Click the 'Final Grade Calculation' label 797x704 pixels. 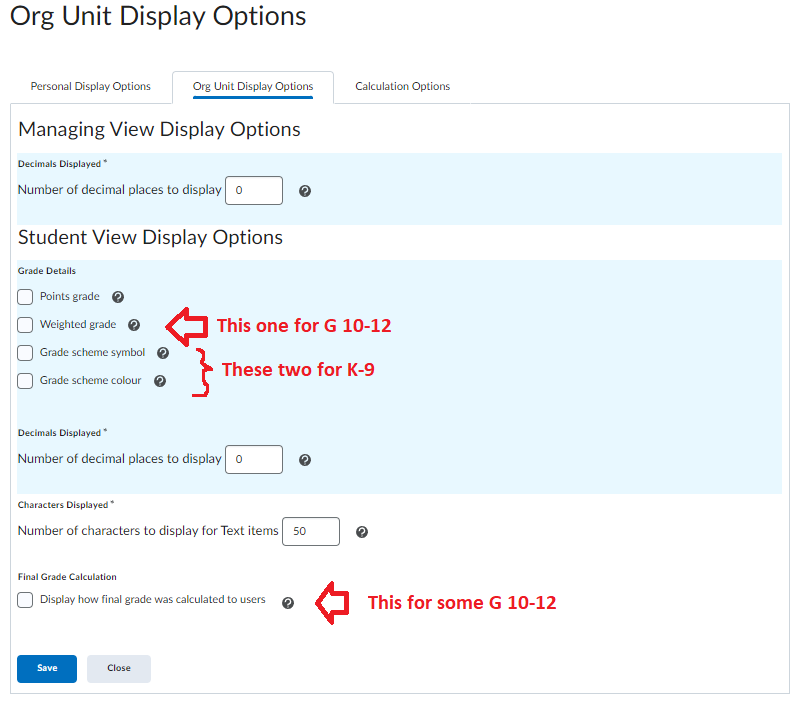67,577
